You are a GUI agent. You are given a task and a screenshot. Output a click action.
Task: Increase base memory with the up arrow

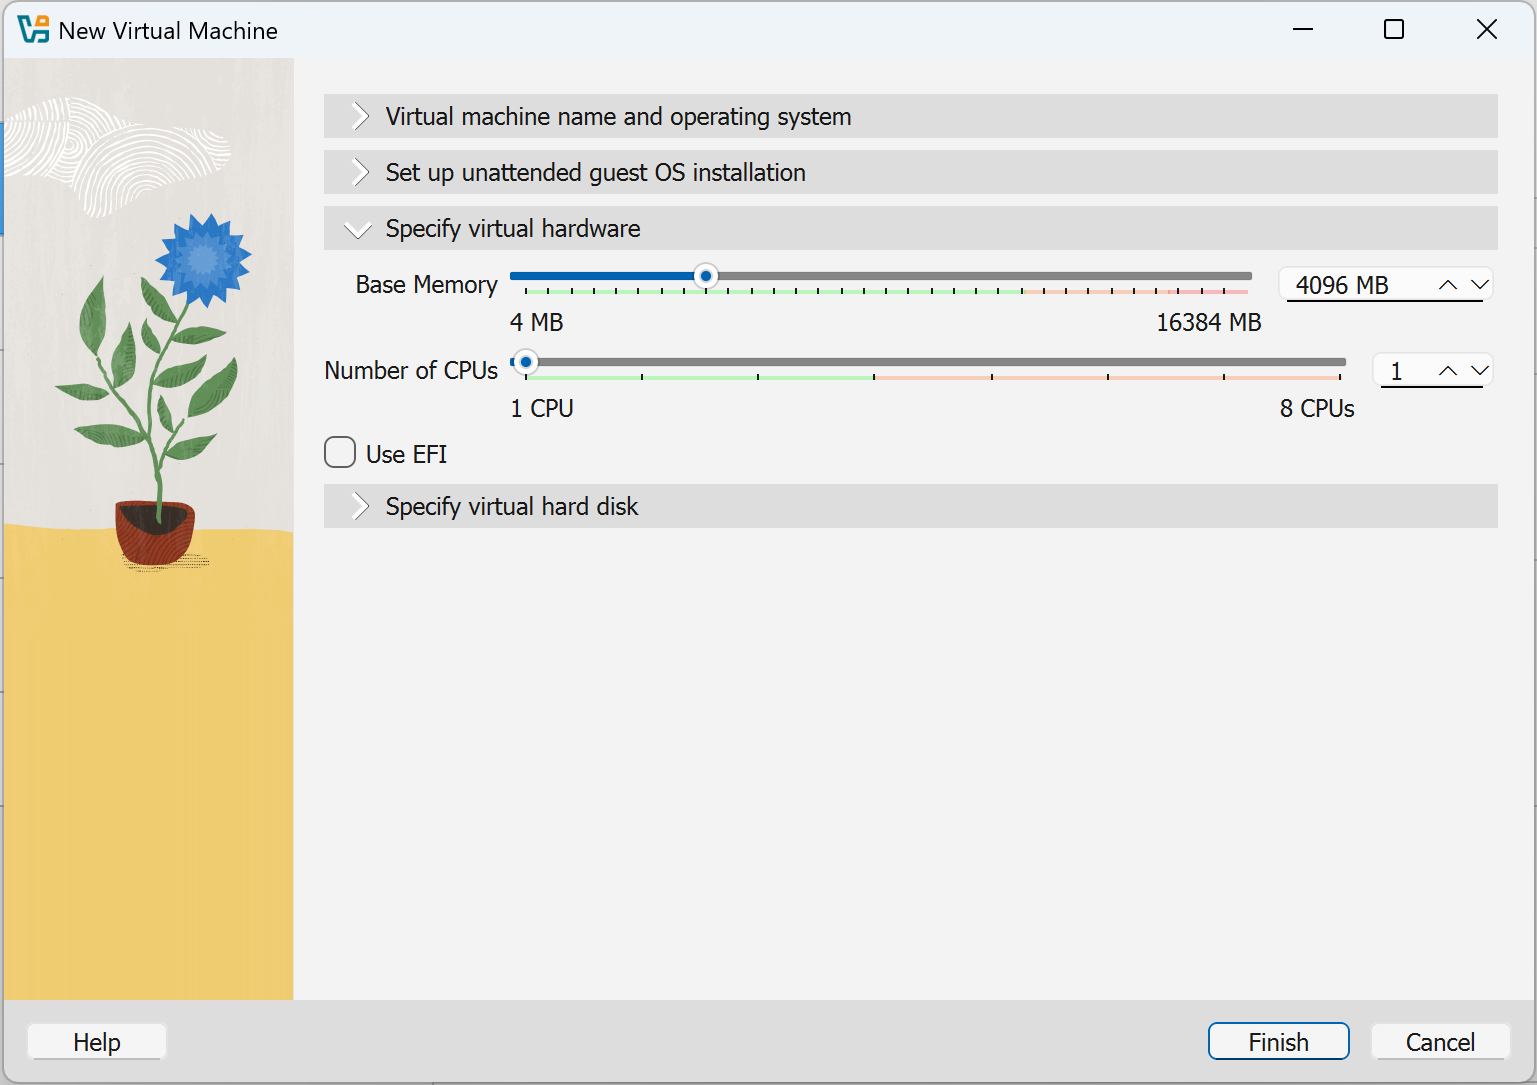[1447, 285]
